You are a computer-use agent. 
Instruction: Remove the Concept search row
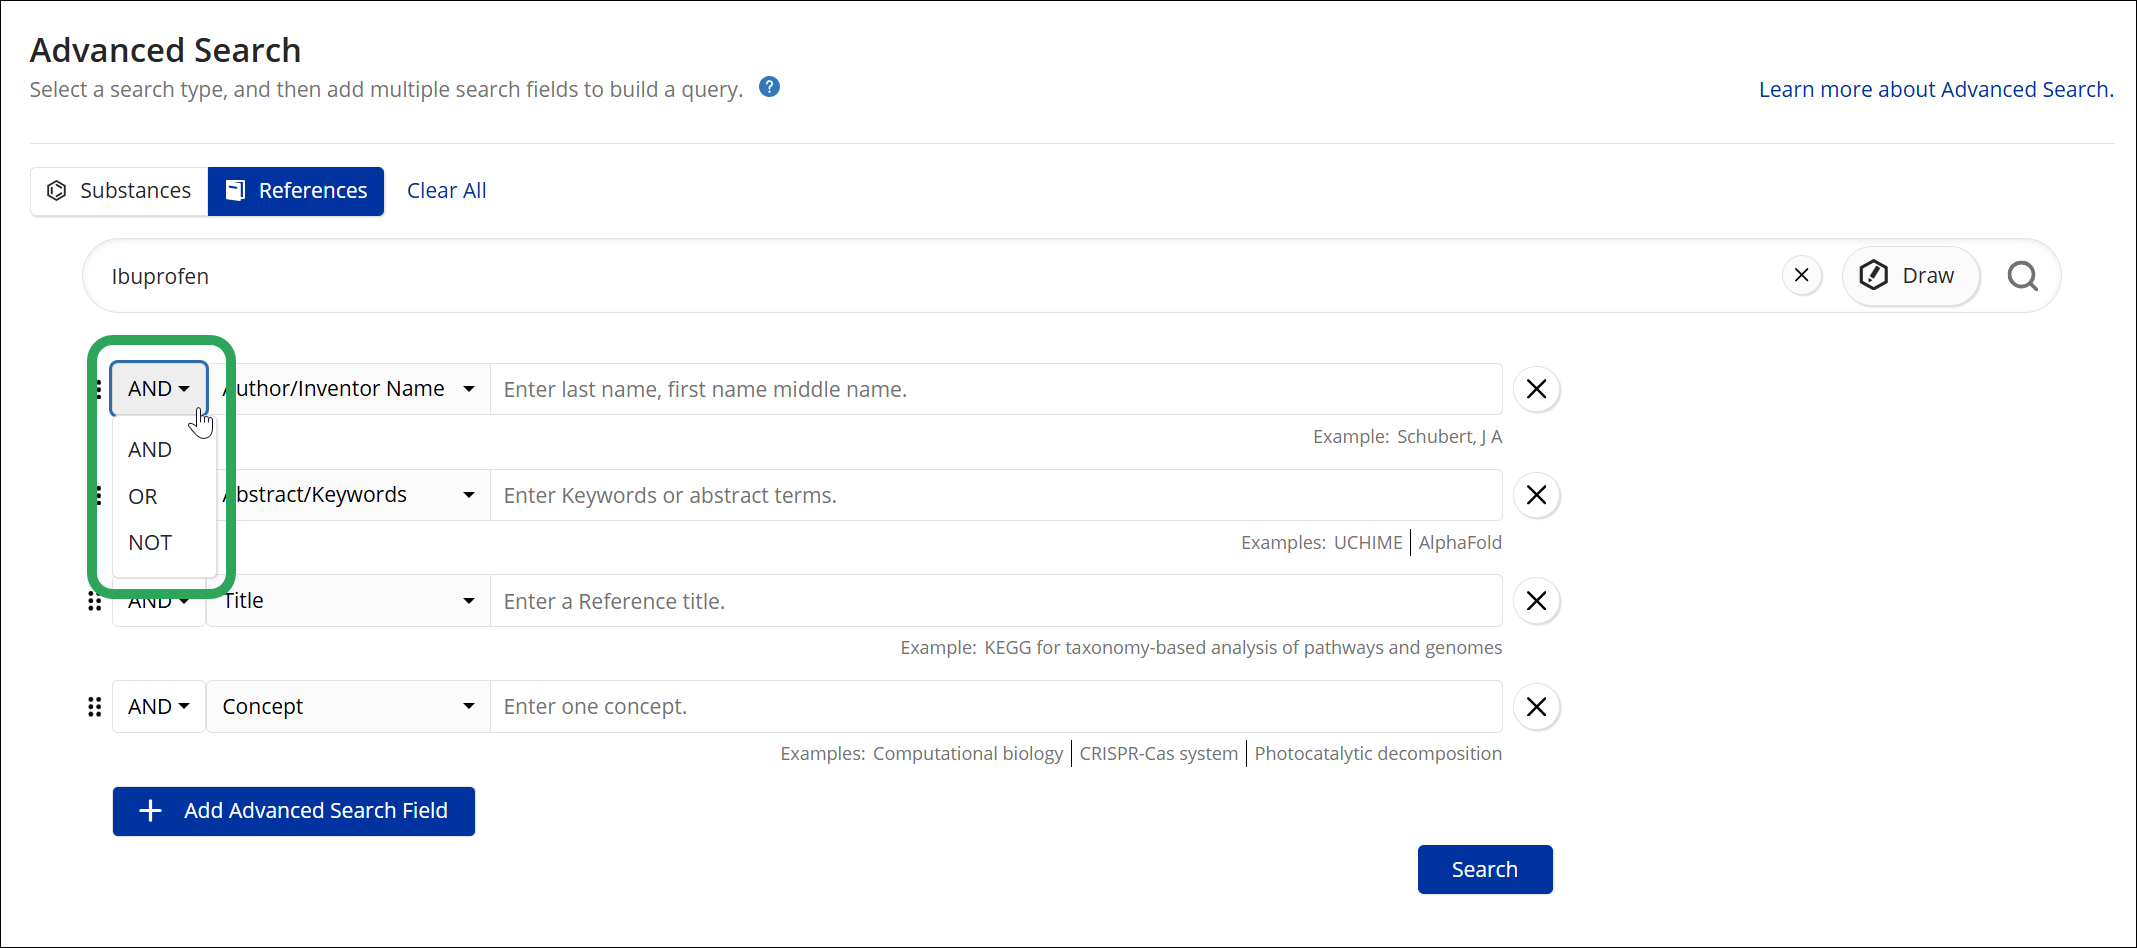pyautogui.click(x=1536, y=707)
